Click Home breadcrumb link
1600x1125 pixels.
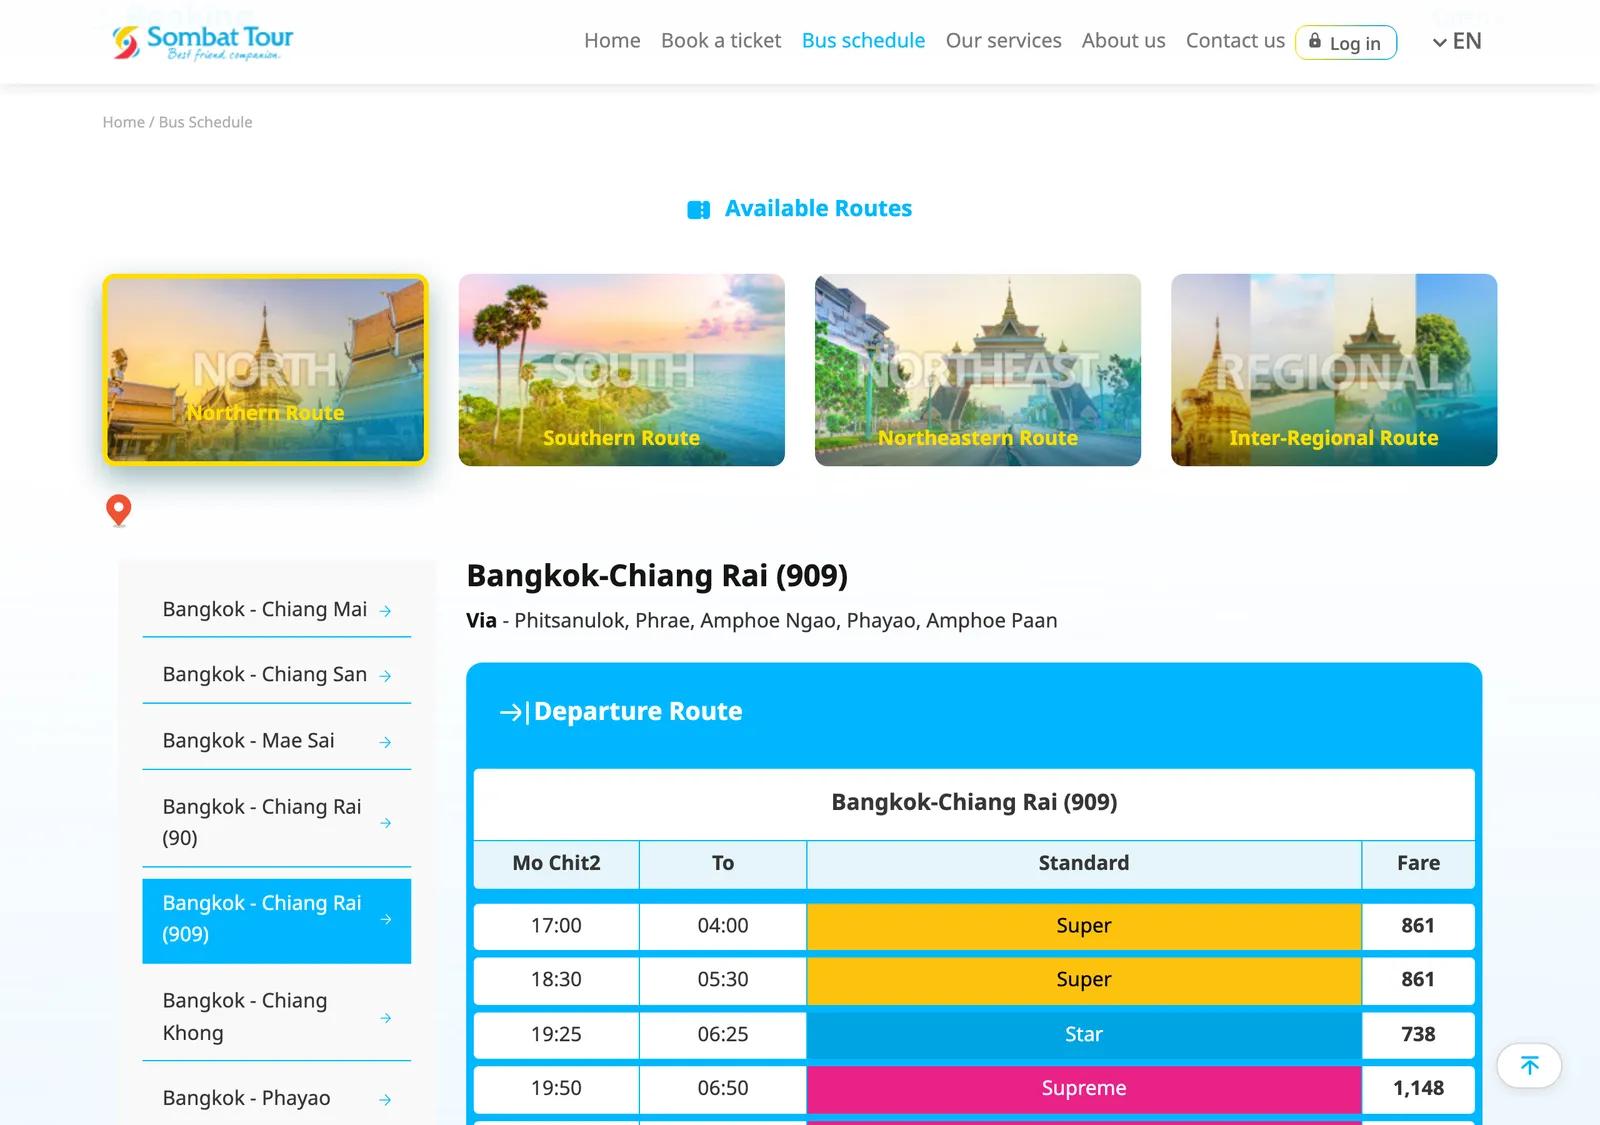(x=124, y=122)
